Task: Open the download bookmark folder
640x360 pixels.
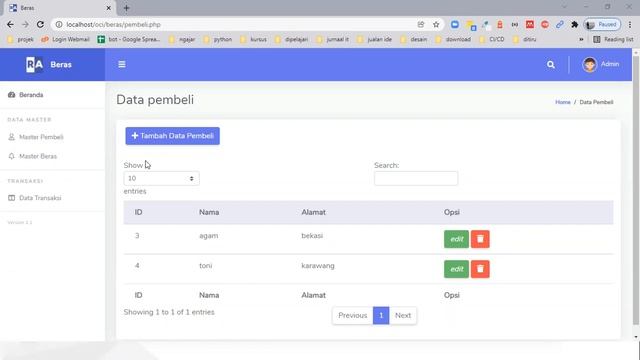Action: [453, 39]
